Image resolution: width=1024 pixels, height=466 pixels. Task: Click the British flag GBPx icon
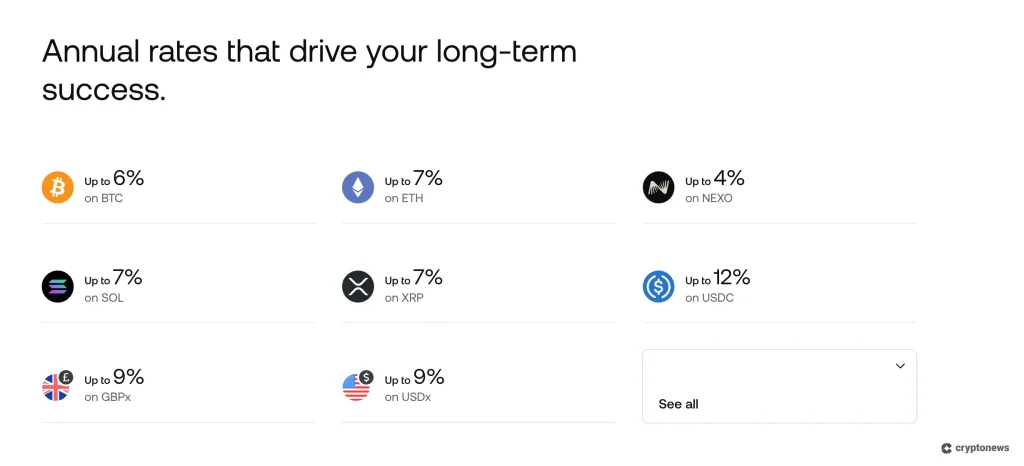coord(58,386)
